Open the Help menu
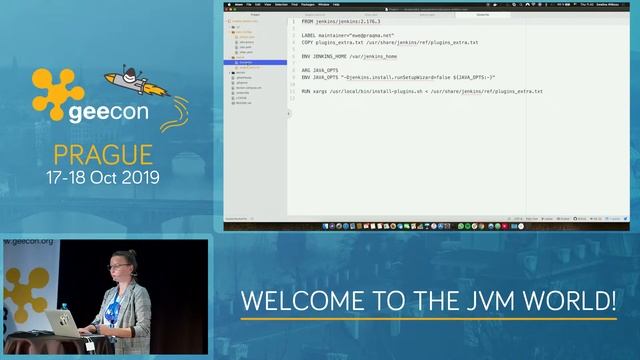 (x=336, y=4)
